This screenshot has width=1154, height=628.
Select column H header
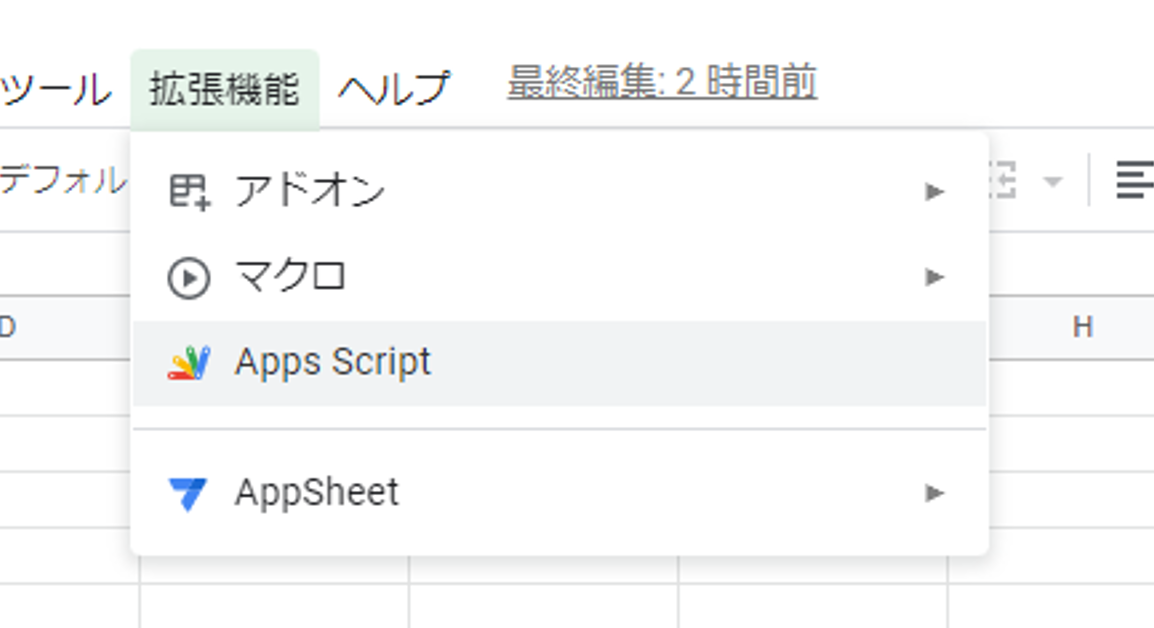click(1082, 327)
